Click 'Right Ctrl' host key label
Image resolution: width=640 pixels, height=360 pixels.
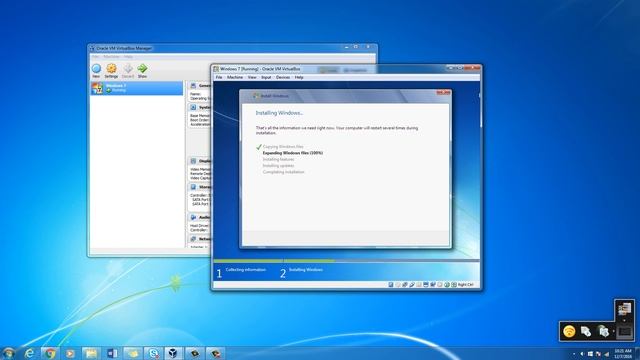465,284
